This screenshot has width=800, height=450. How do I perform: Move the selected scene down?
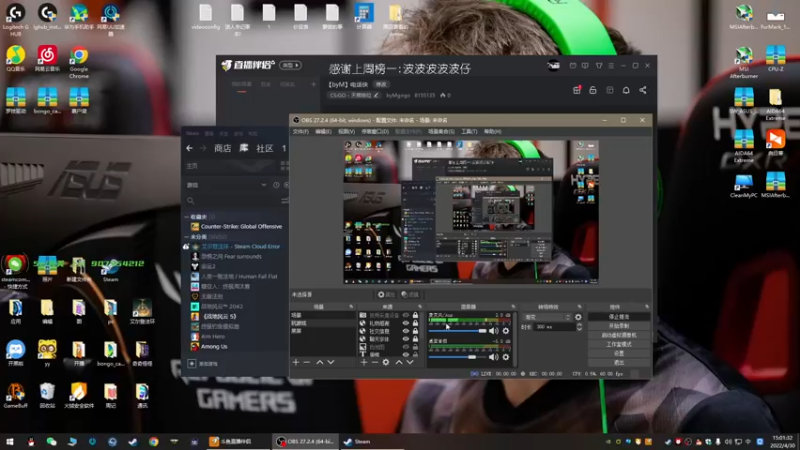pos(331,362)
